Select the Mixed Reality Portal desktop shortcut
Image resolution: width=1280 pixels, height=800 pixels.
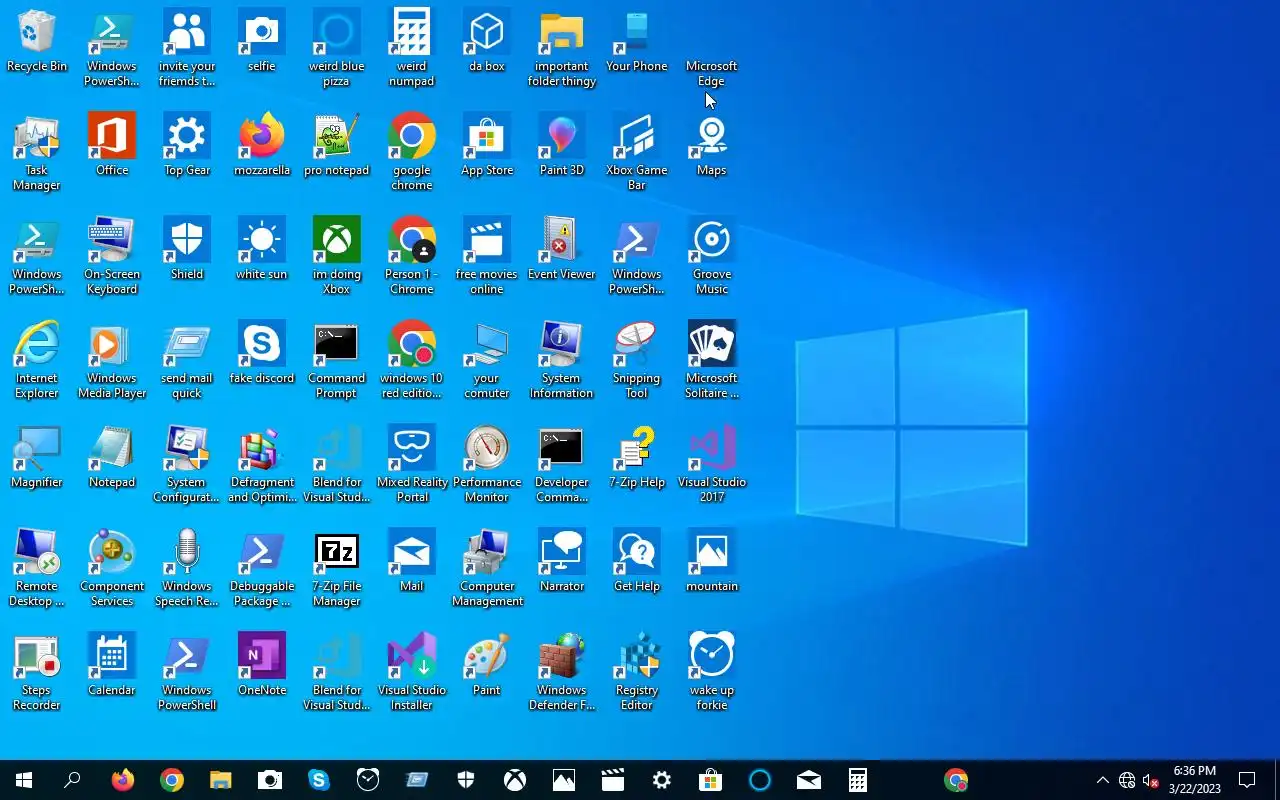[x=412, y=463]
